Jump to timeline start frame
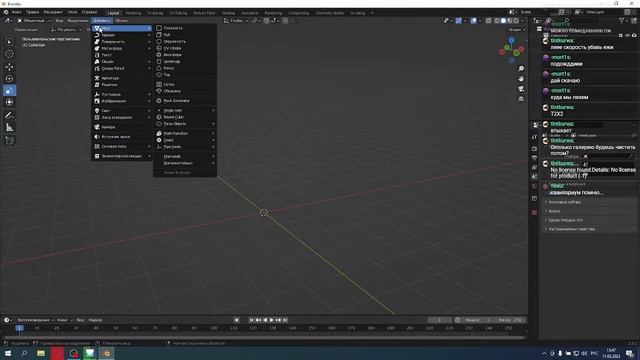640x360 pixels. [x=251, y=320]
